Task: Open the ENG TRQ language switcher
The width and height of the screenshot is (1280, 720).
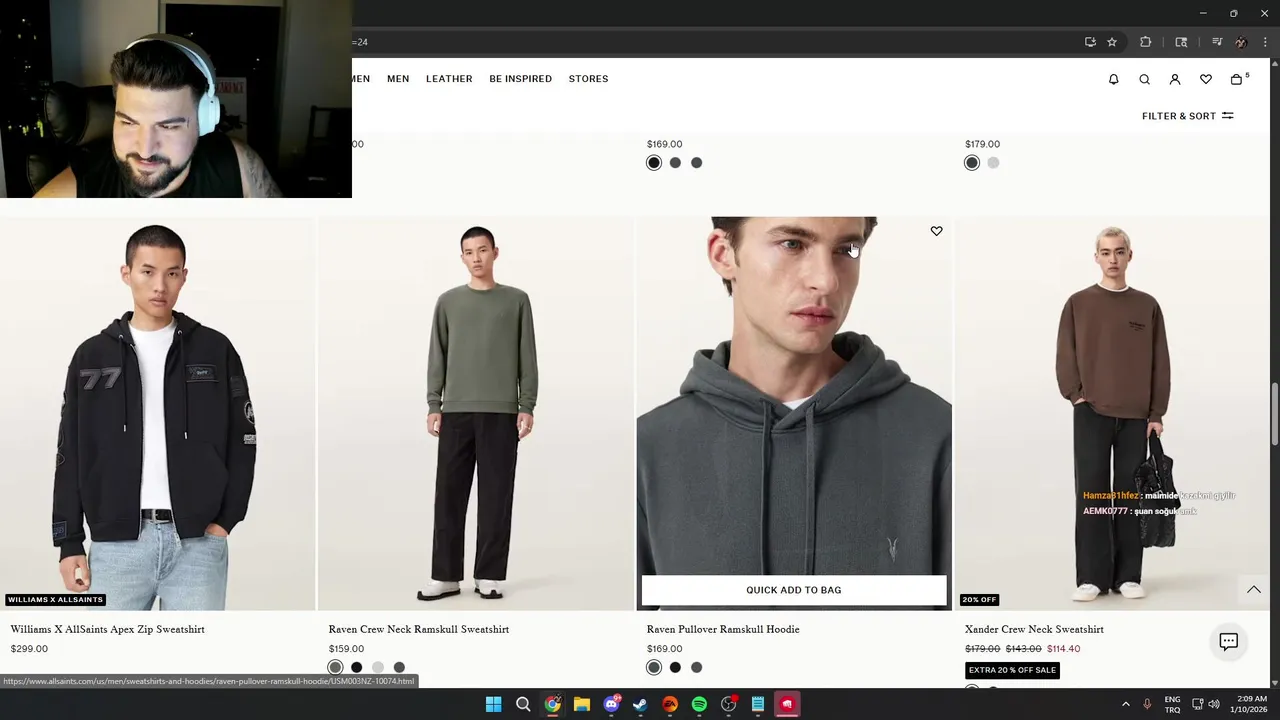Action: click(1172, 704)
